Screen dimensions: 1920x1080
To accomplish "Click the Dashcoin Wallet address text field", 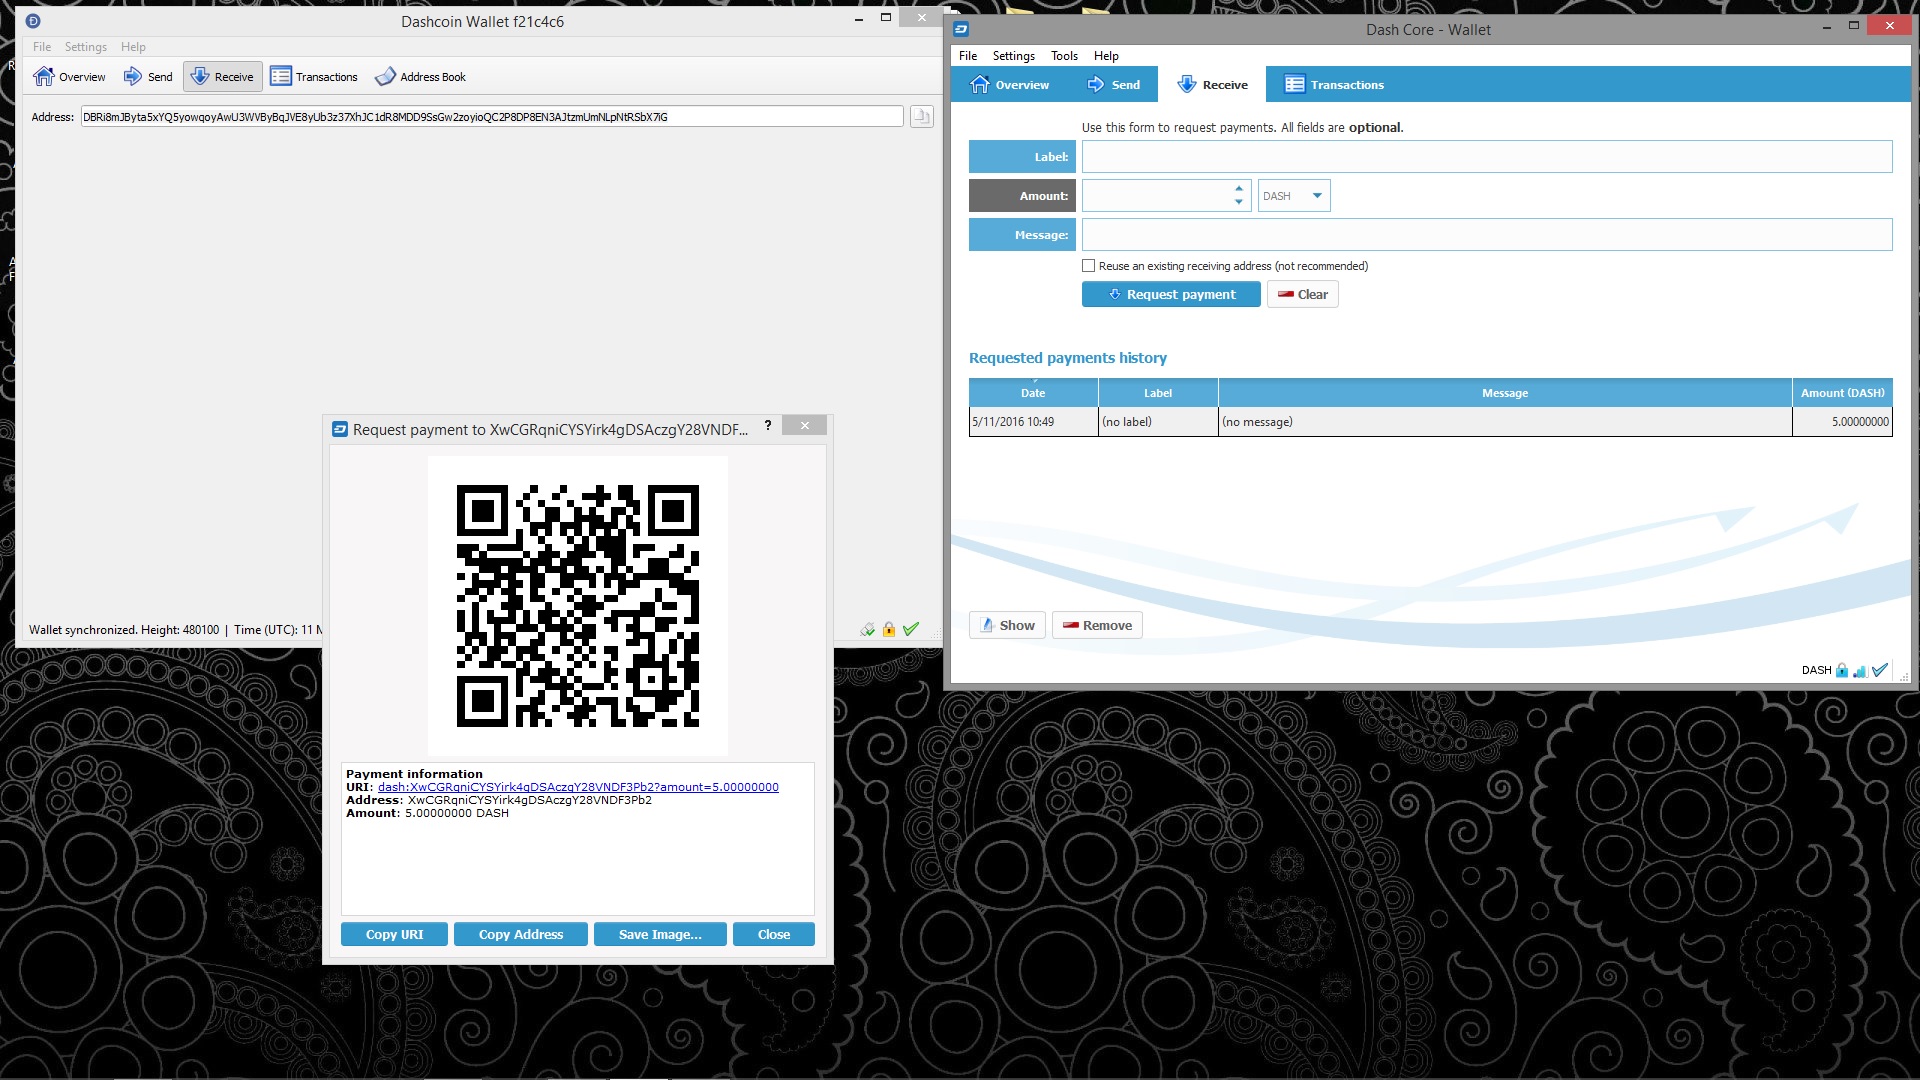I will click(492, 117).
